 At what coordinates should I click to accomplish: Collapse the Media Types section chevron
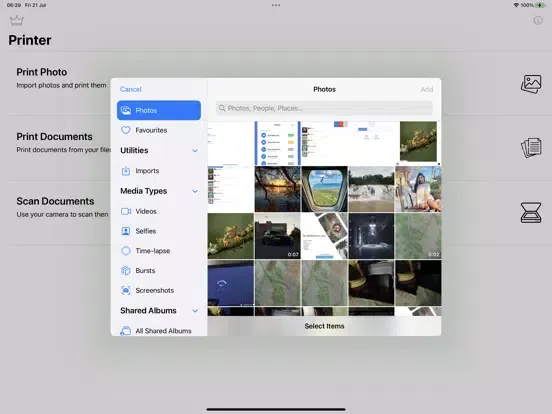(x=195, y=192)
